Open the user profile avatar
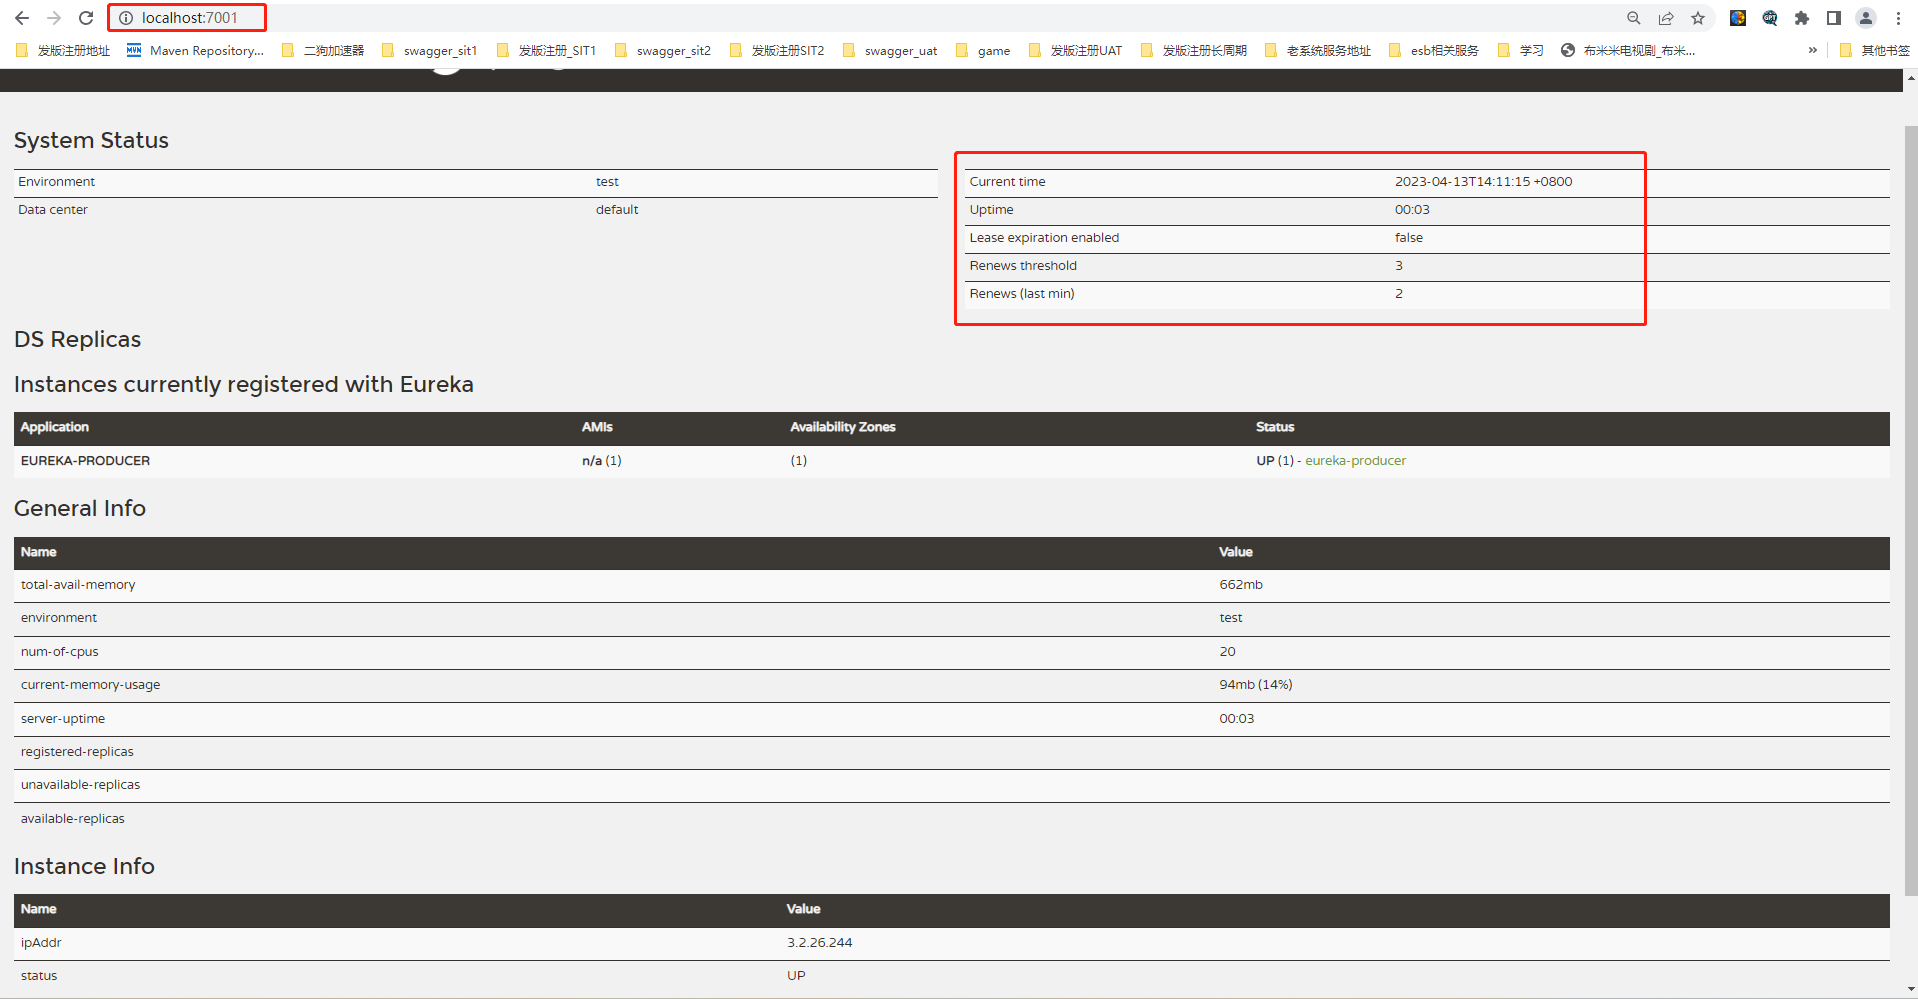 [1866, 18]
